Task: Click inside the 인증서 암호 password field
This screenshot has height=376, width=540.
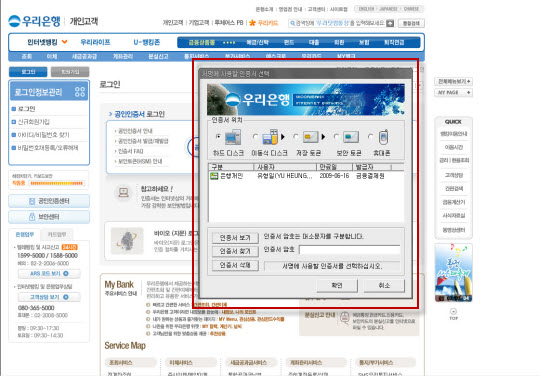Action: pos(350,250)
